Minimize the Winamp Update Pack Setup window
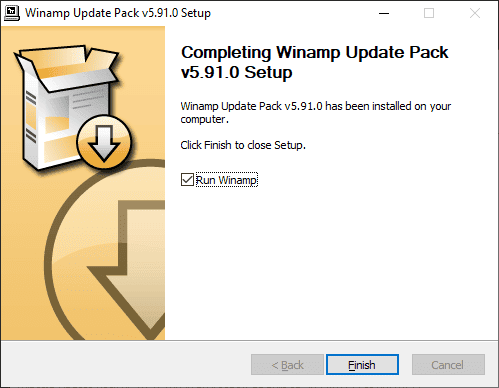Screen dimensions: 499x388 [x=384, y=13]
